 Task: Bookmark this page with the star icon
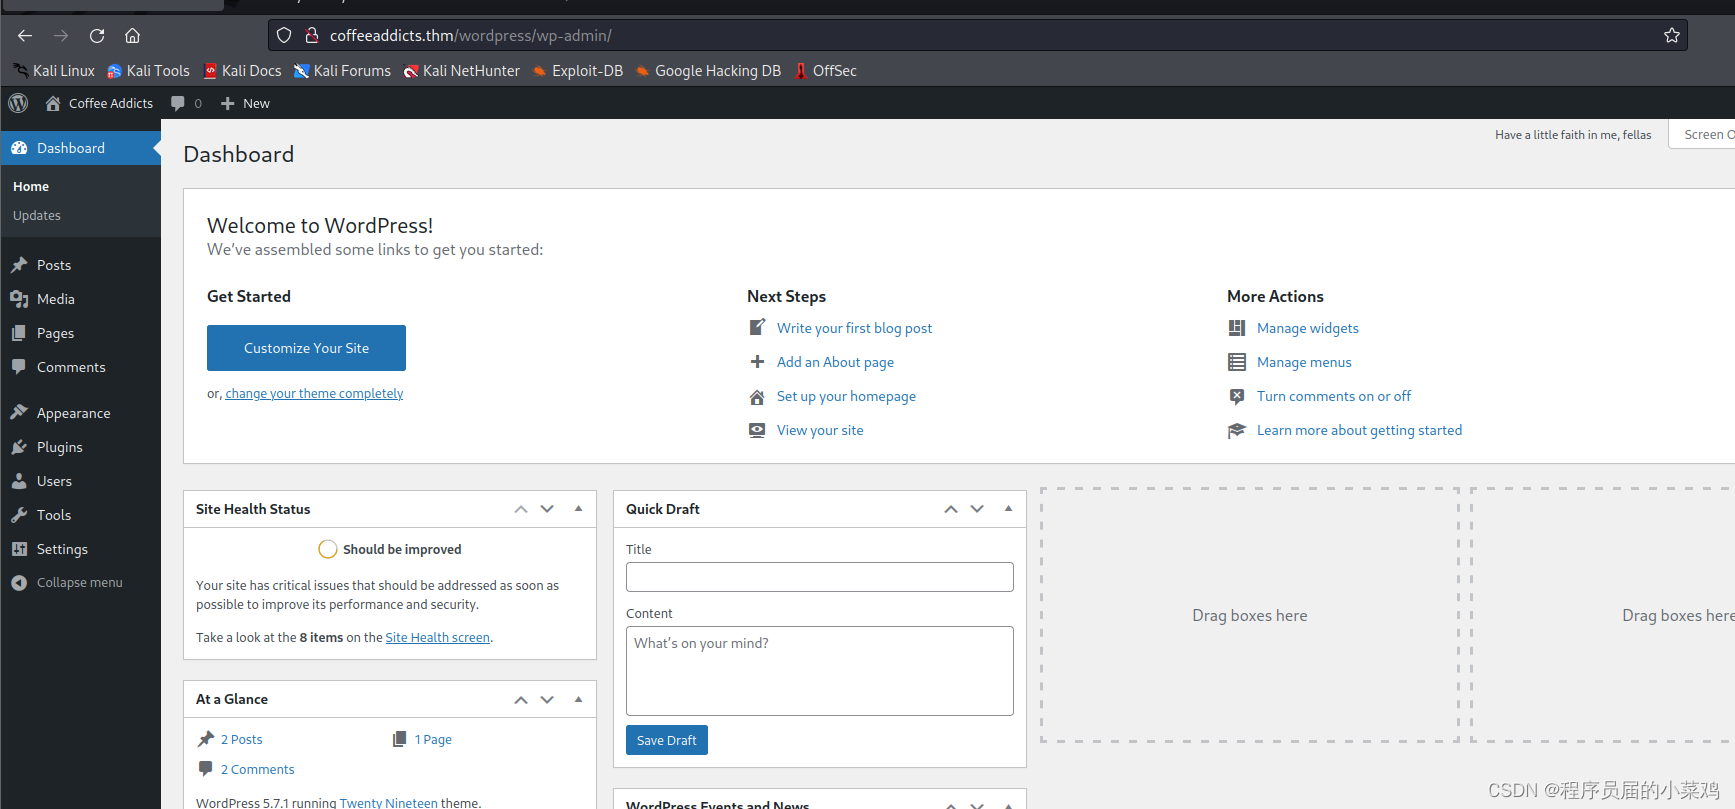(x=1671, y=36)
